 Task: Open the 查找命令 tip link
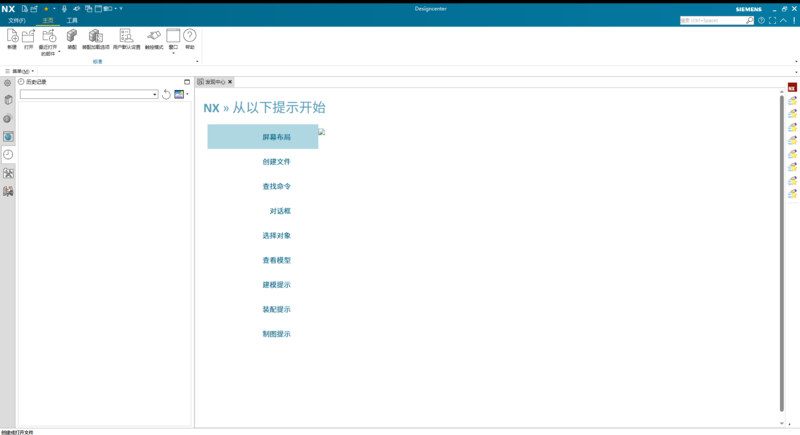point(277,186)
